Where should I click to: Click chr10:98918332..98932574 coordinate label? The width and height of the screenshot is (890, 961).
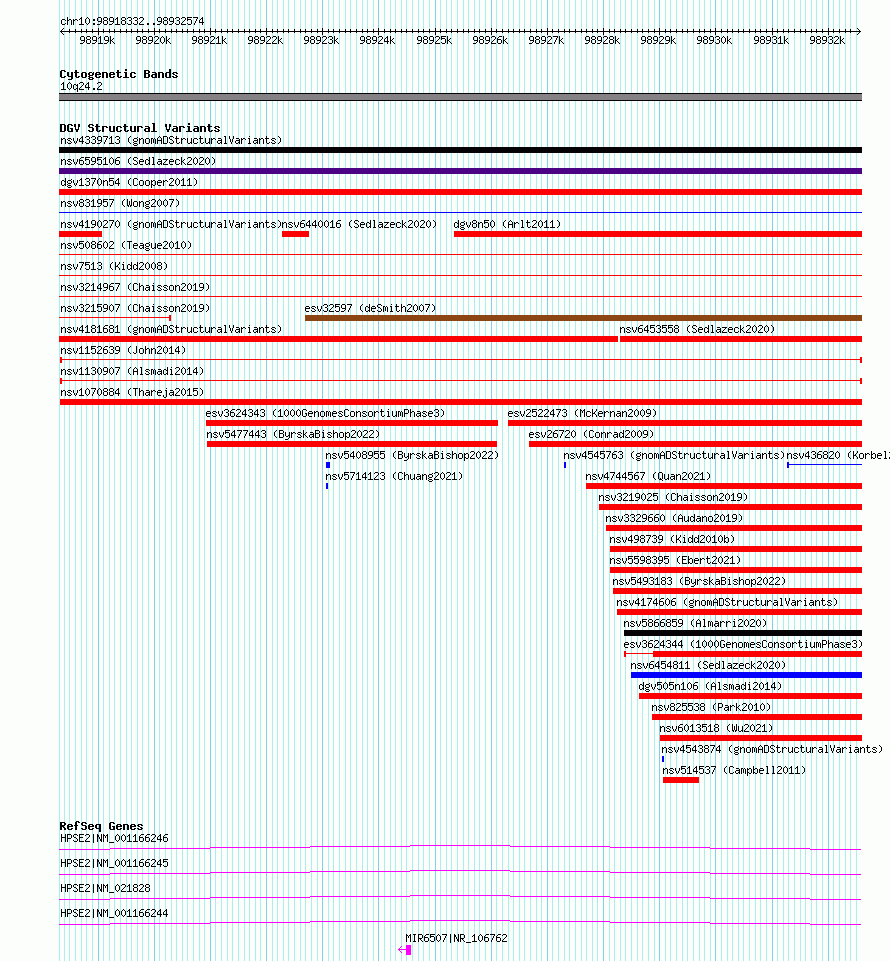pyautogui.click(x=132, y=21)
